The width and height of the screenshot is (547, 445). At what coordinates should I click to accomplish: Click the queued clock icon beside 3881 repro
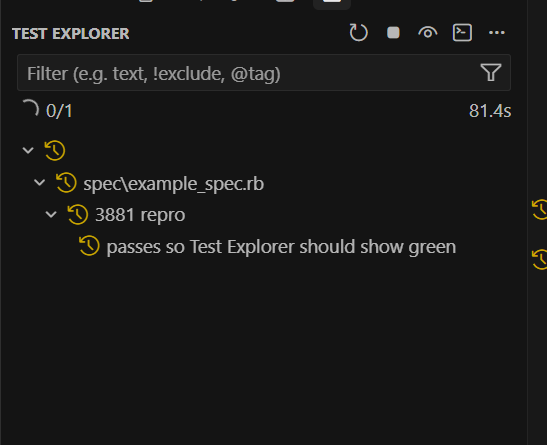point(78,214)
